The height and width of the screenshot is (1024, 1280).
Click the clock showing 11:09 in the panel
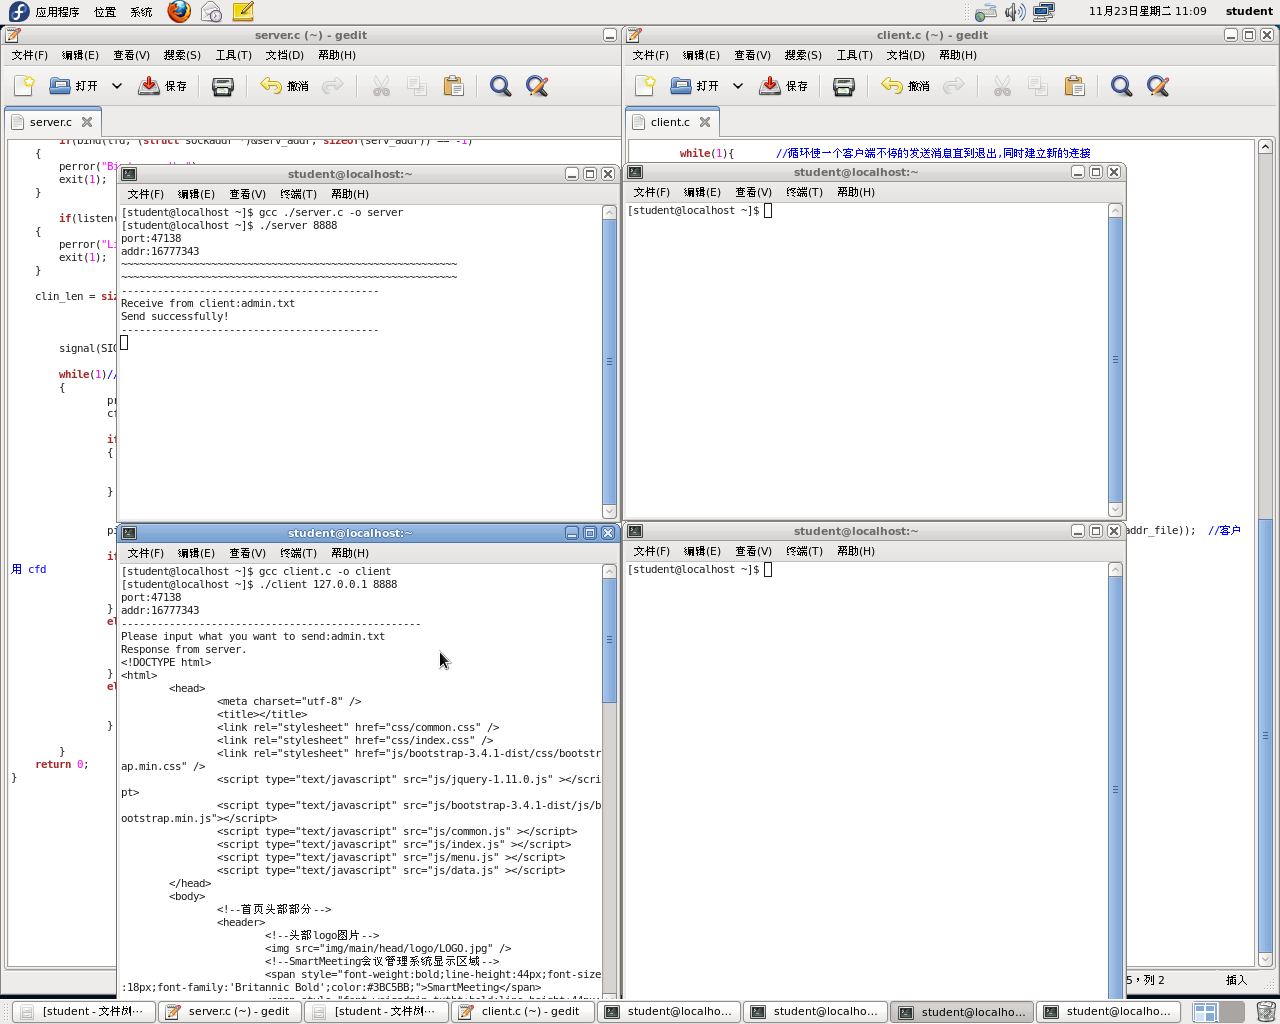click(x=1148, y=11)
